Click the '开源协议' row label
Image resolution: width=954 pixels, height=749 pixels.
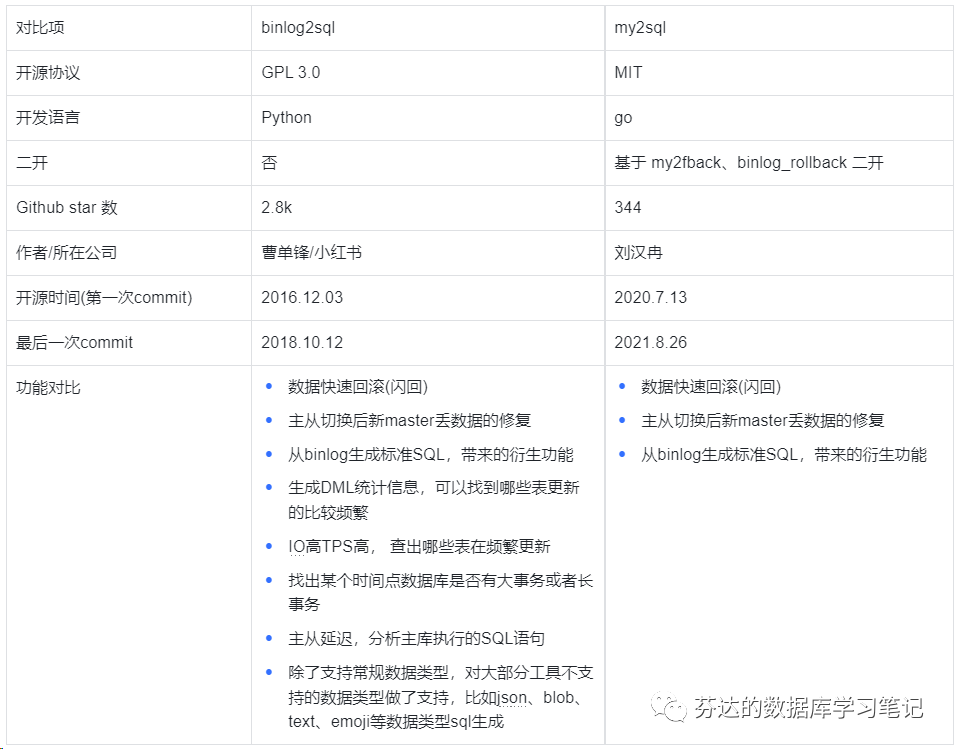click(48, 73)
